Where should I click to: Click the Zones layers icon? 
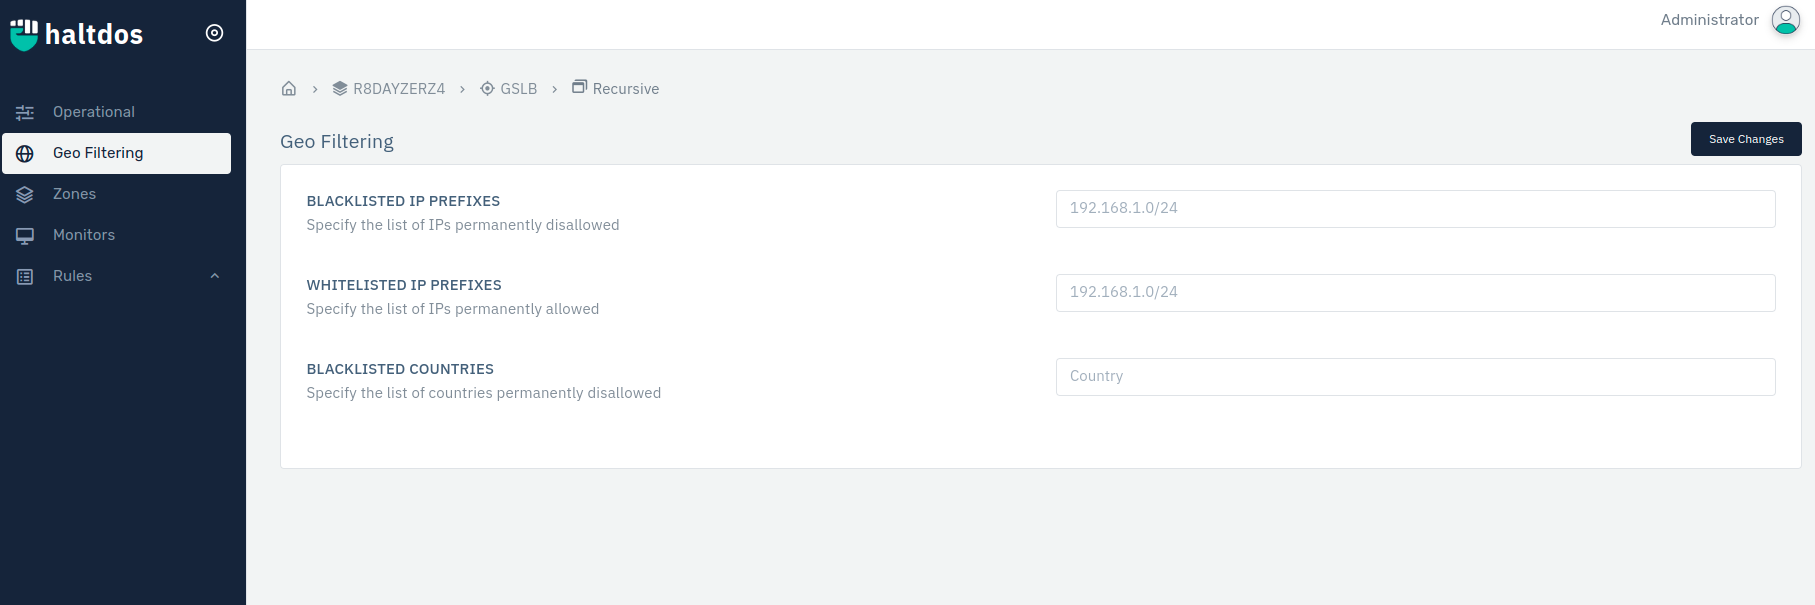(25, 195)
